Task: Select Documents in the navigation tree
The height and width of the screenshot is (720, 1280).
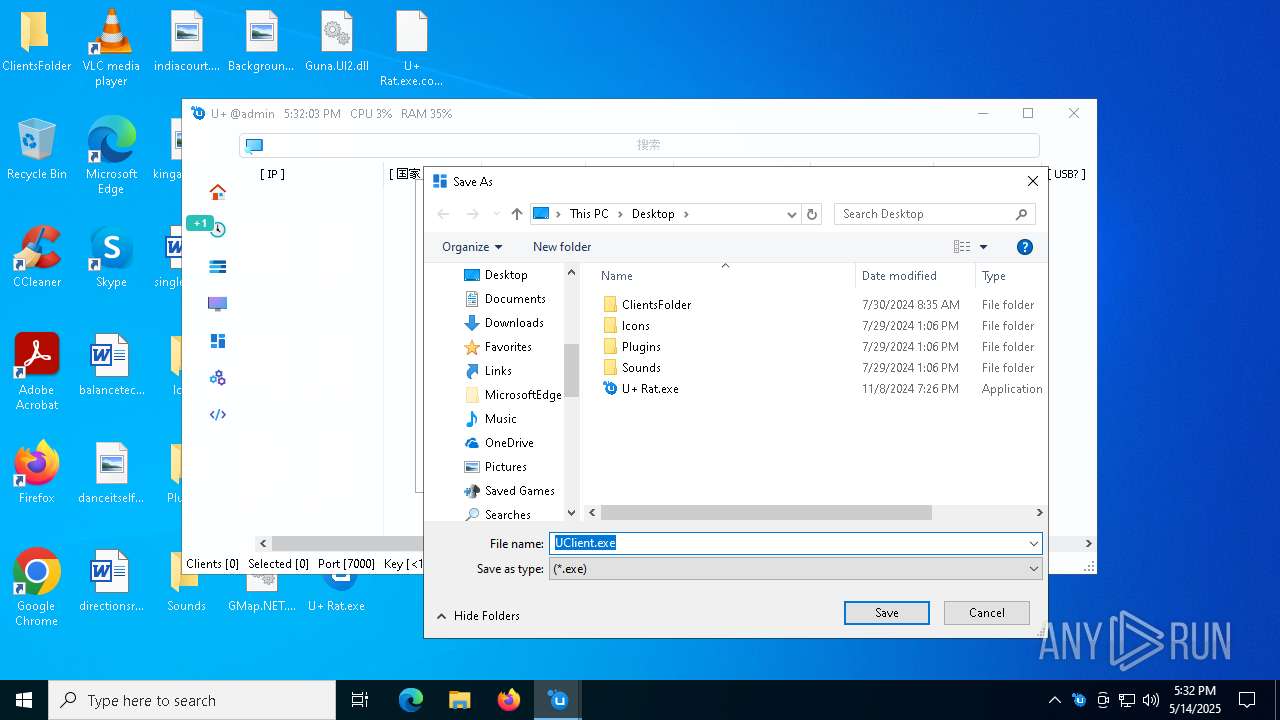Action: point(515,299)
